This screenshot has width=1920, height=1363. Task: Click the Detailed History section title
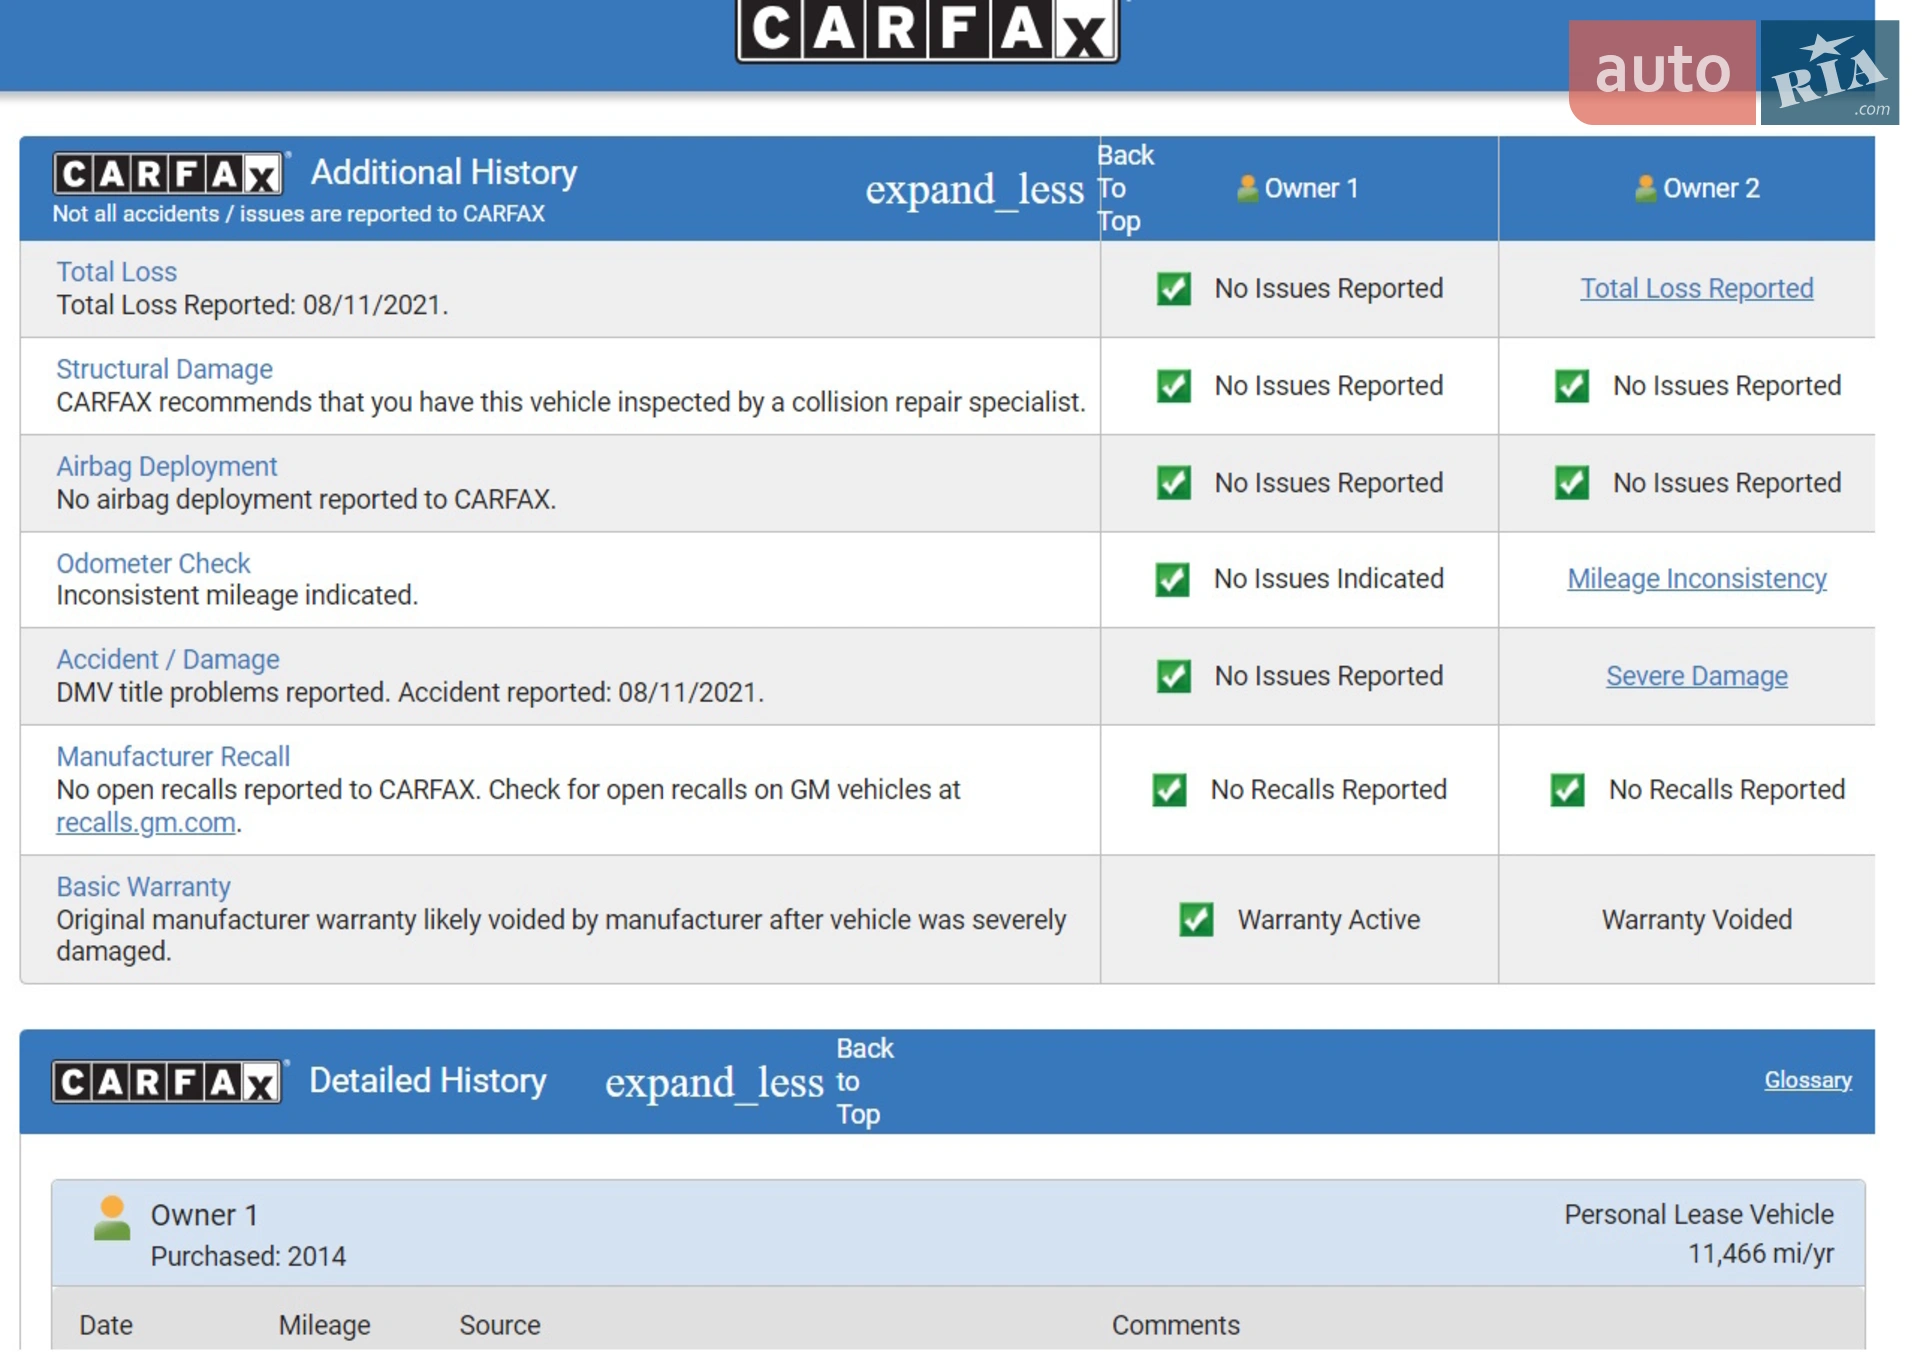tap(428, 1081)
